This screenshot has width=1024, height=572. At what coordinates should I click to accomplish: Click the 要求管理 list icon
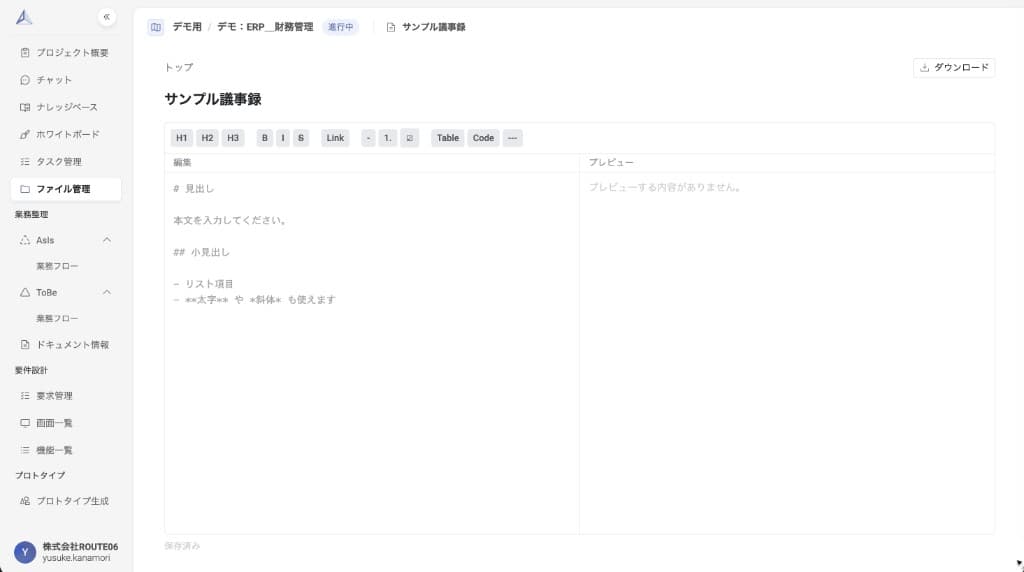click(x=25, y=396)
